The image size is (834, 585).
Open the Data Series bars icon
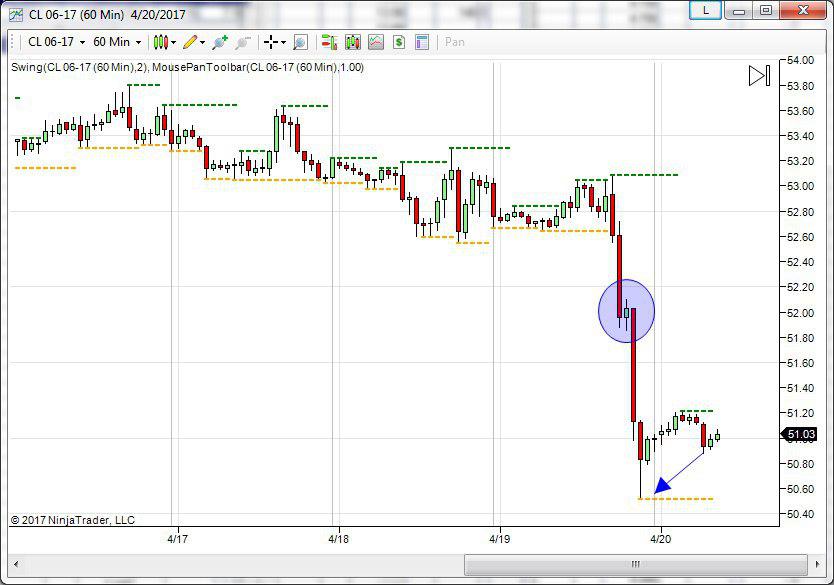click(x=329, y=42)
